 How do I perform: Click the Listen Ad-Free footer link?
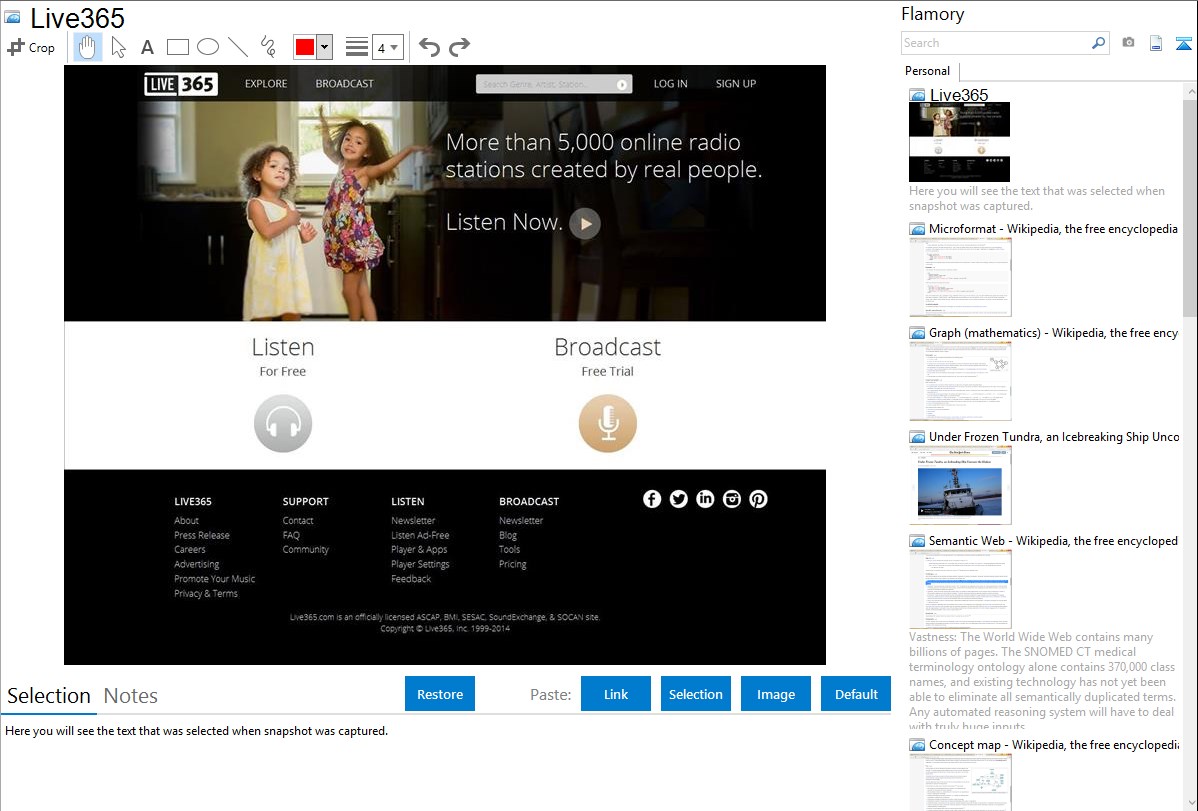click(x=420, y=535)
